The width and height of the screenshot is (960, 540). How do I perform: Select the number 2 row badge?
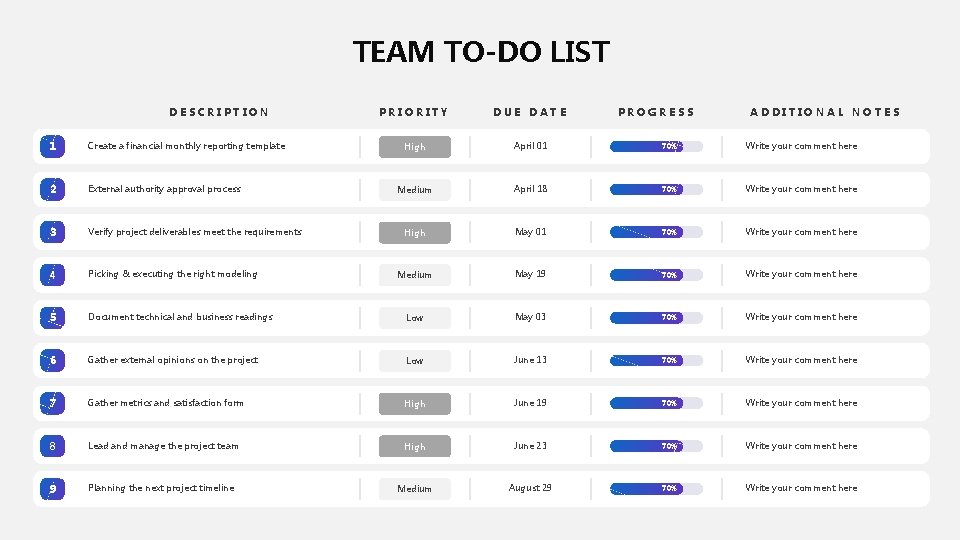tap(53, 189)
